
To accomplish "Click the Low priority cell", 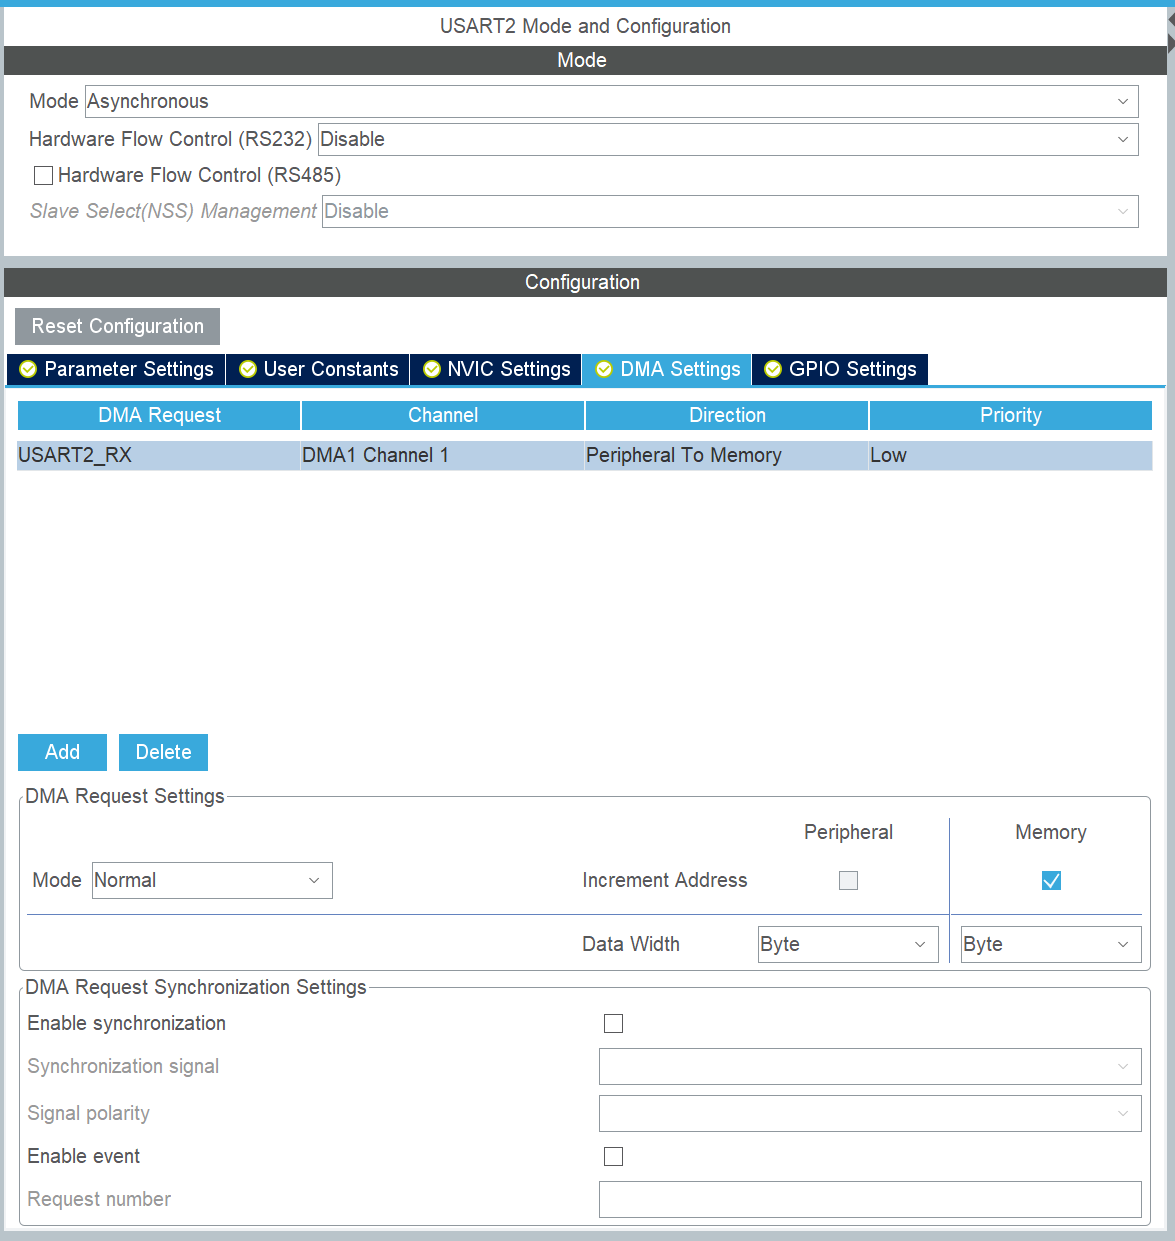I will (x=1011, y=455).
